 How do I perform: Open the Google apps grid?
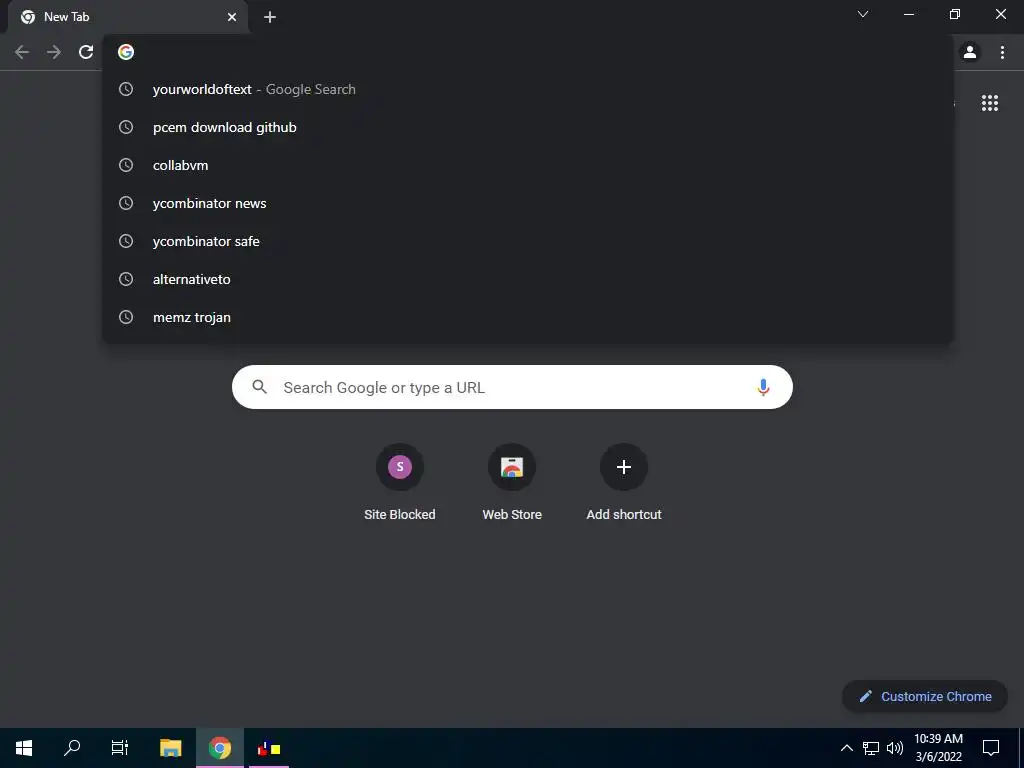pyautogui.click(x=990, y=103)
